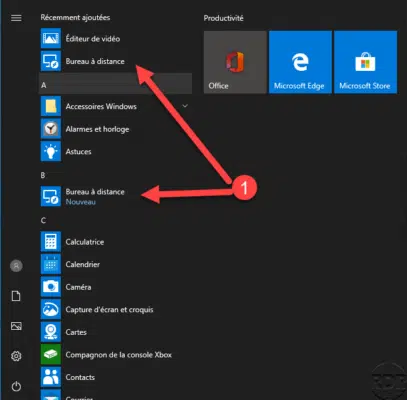
Task: Open the Microsoft Store tile
Action: pyautogui.click(x=365, y=62)
